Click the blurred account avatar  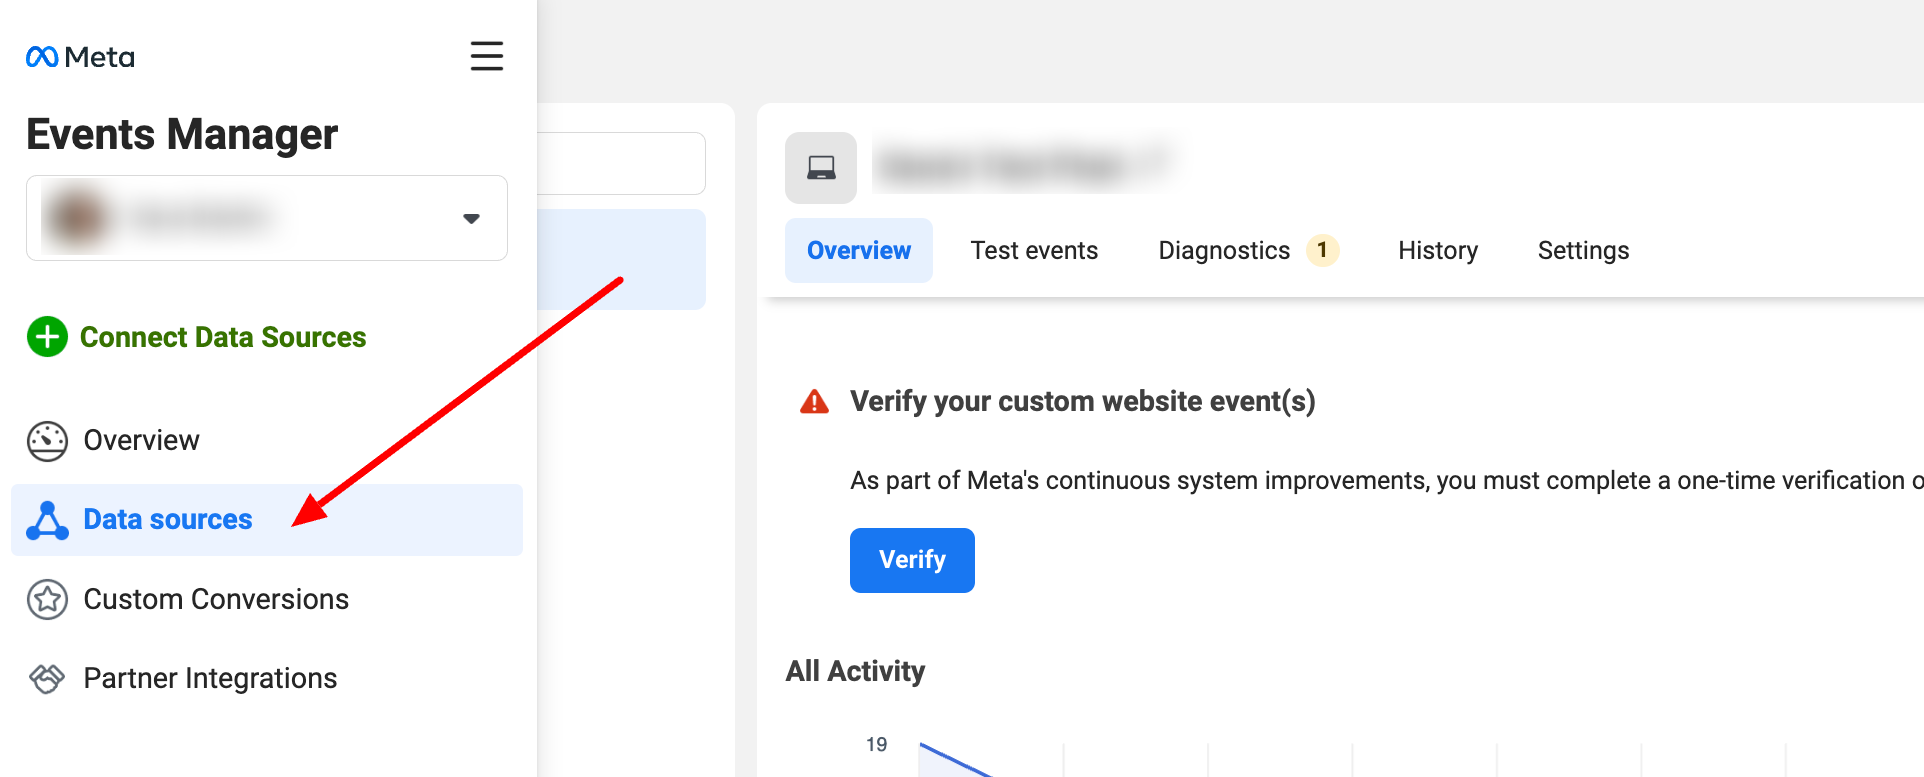pos(77,217)
